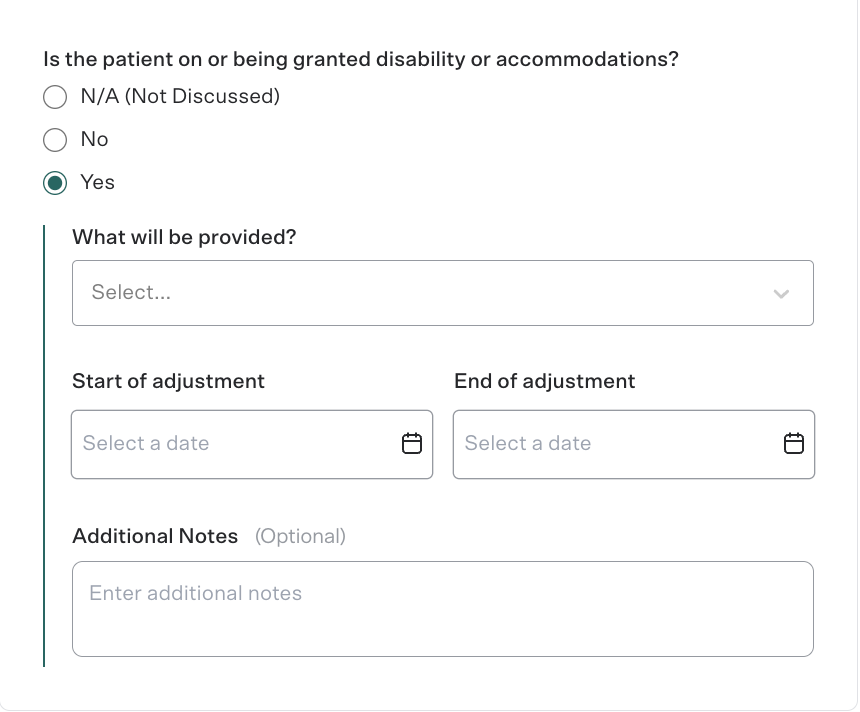
Task: Click the Additional Notes label
Action: coord(155,536)
